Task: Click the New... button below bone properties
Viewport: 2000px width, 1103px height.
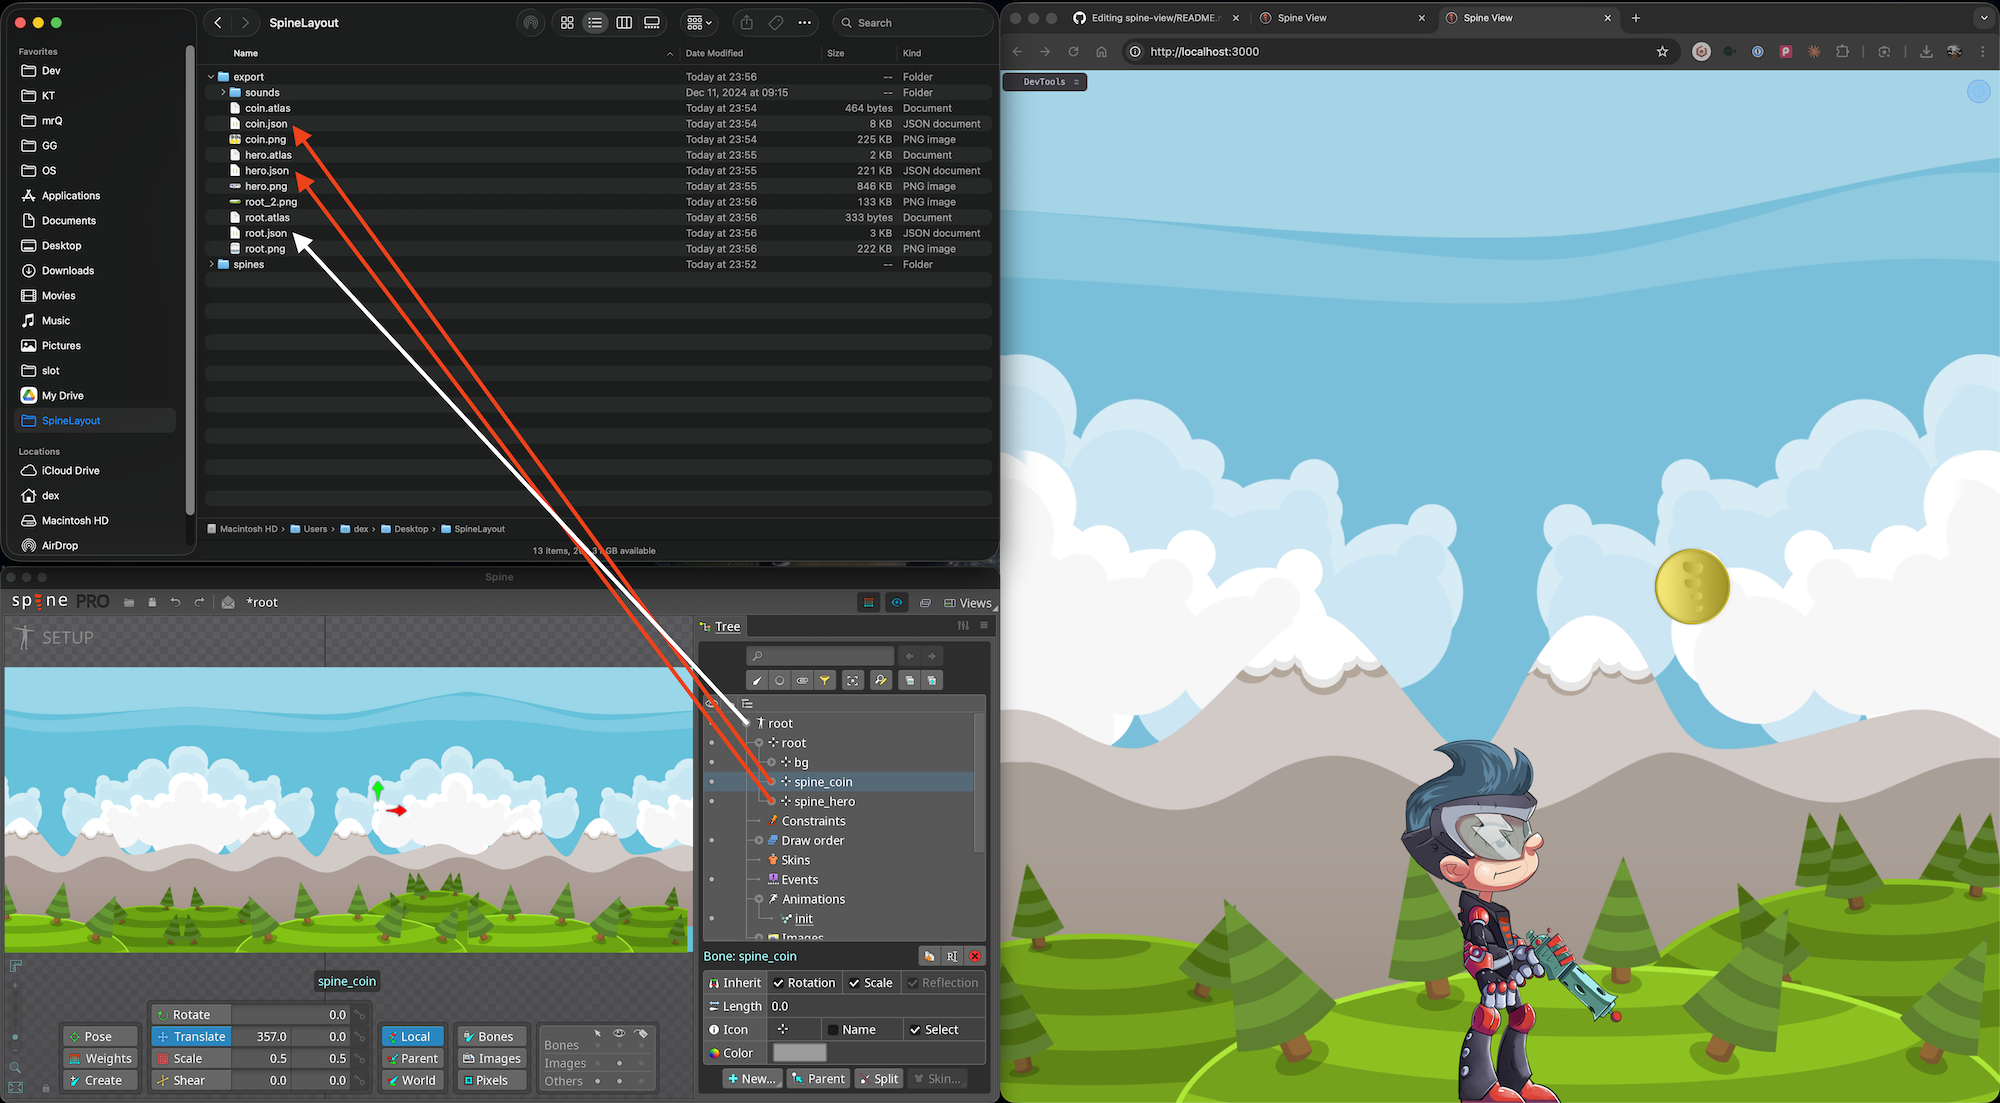Action: [751, 1078]
